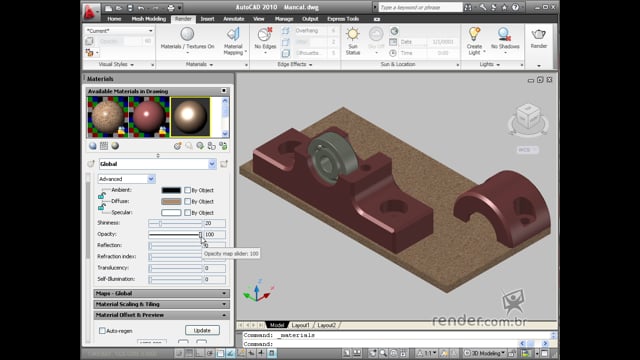The height and width of the screenshot is (360, 640).
Task: Switch to the Layout2 tab
Action: (326, 325)
